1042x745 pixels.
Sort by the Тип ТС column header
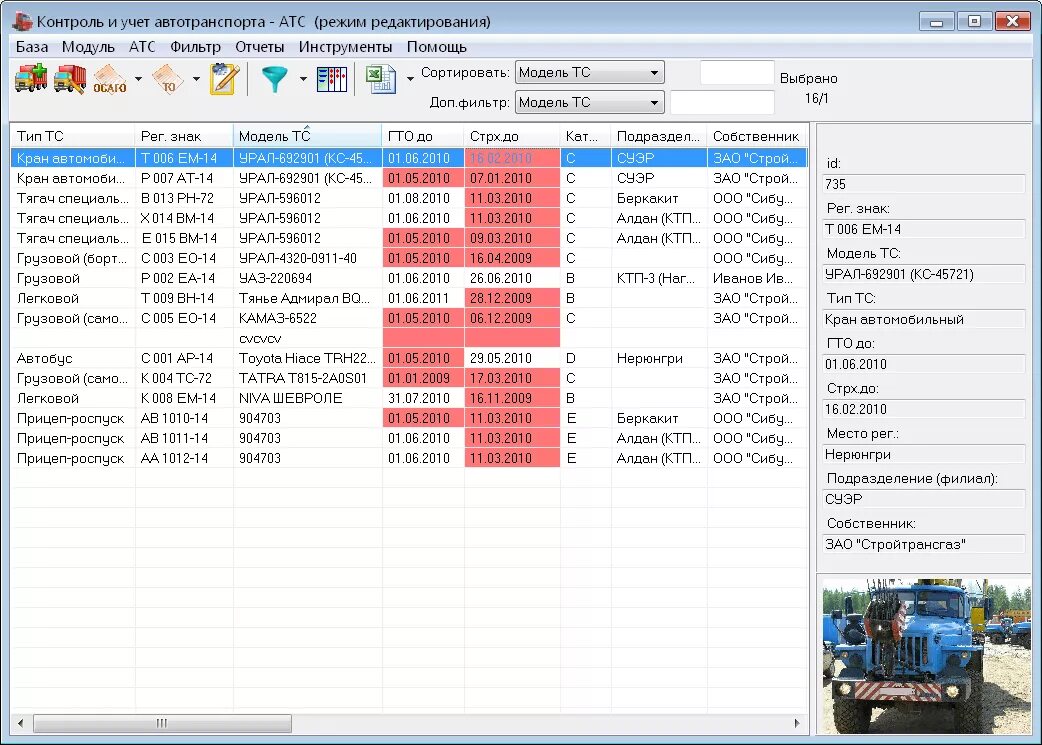point(73,136)
